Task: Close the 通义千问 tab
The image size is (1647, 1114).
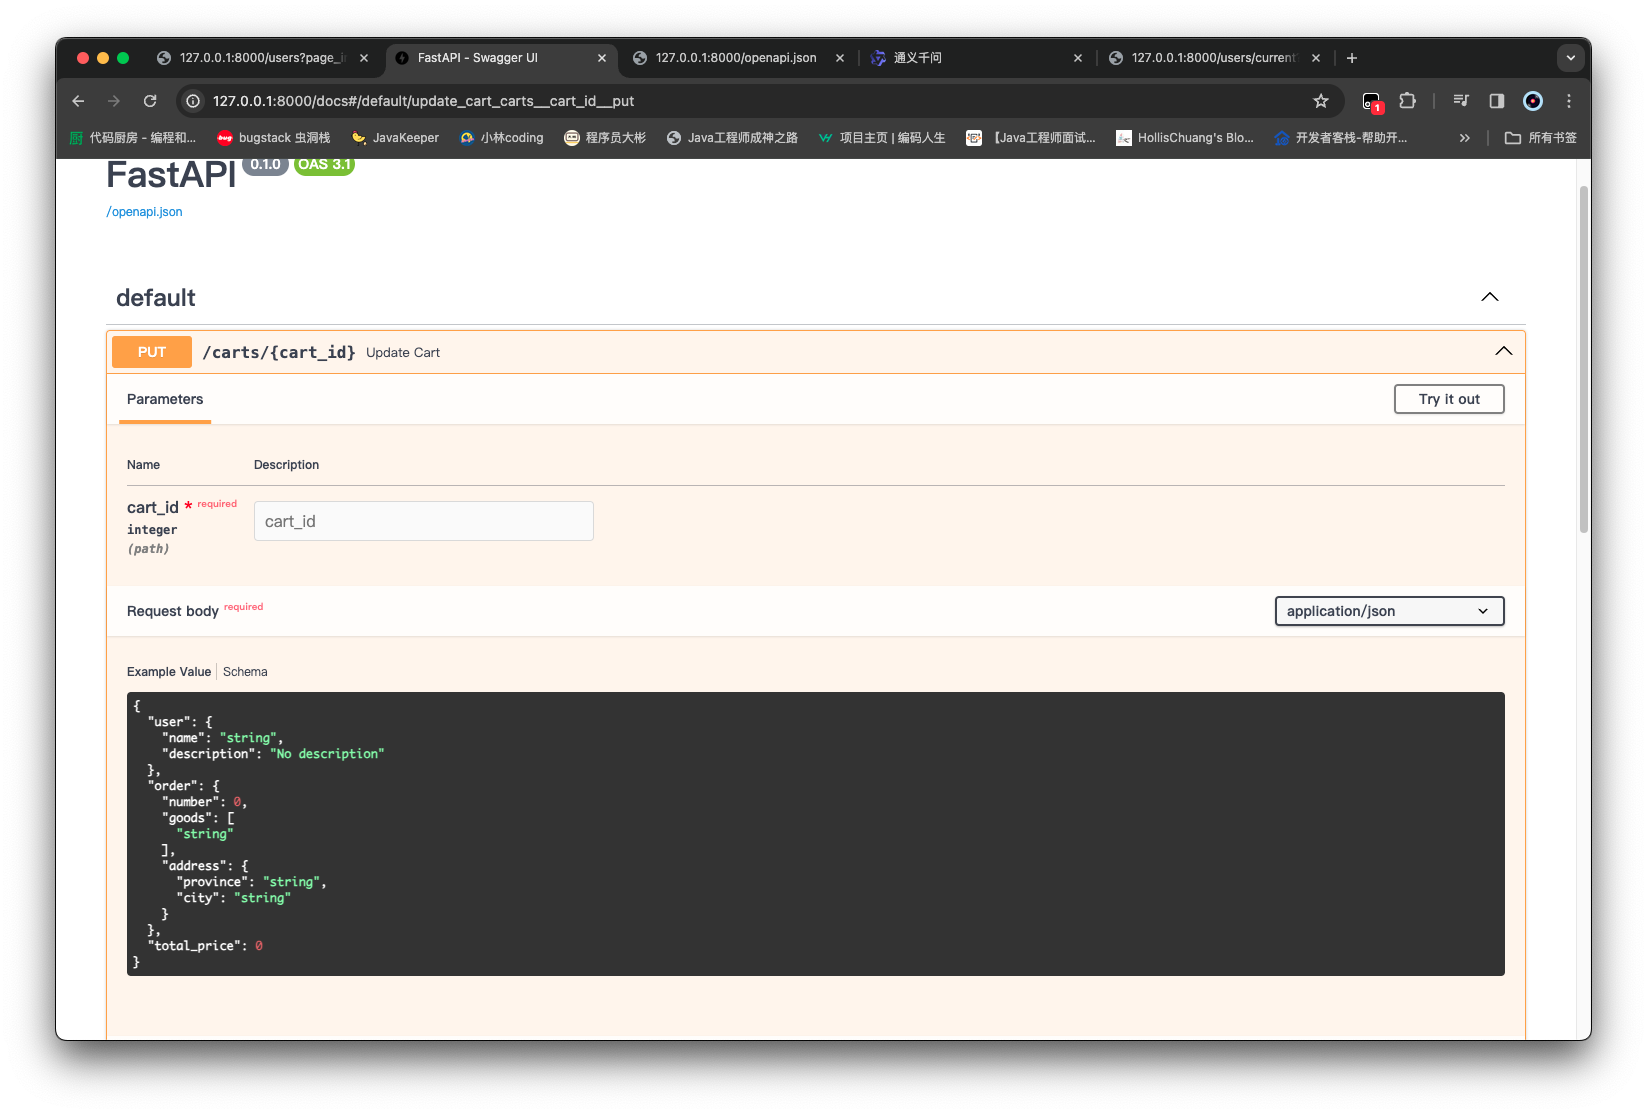Action: pyautogui.click(x=1078, y=58)
